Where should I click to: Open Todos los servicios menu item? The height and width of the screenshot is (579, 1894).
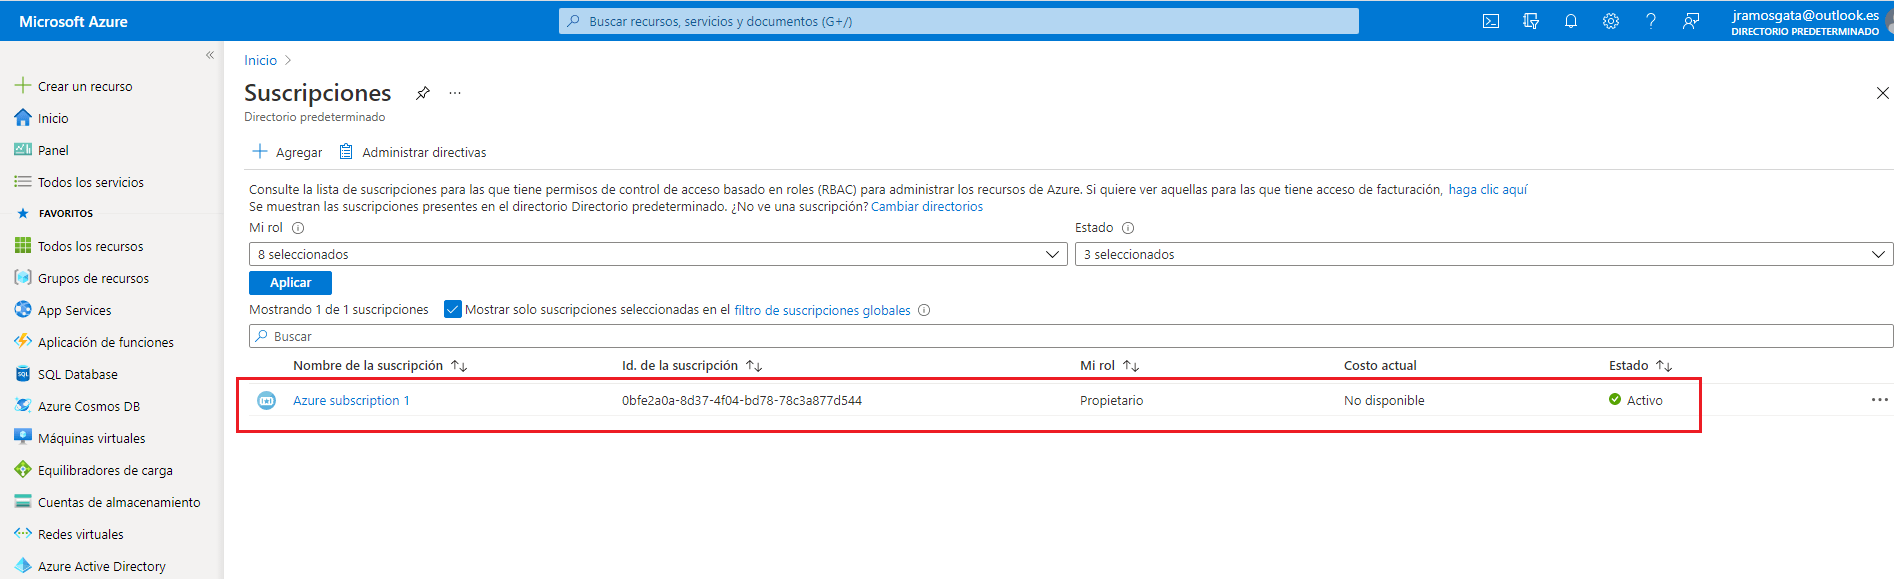91,182
